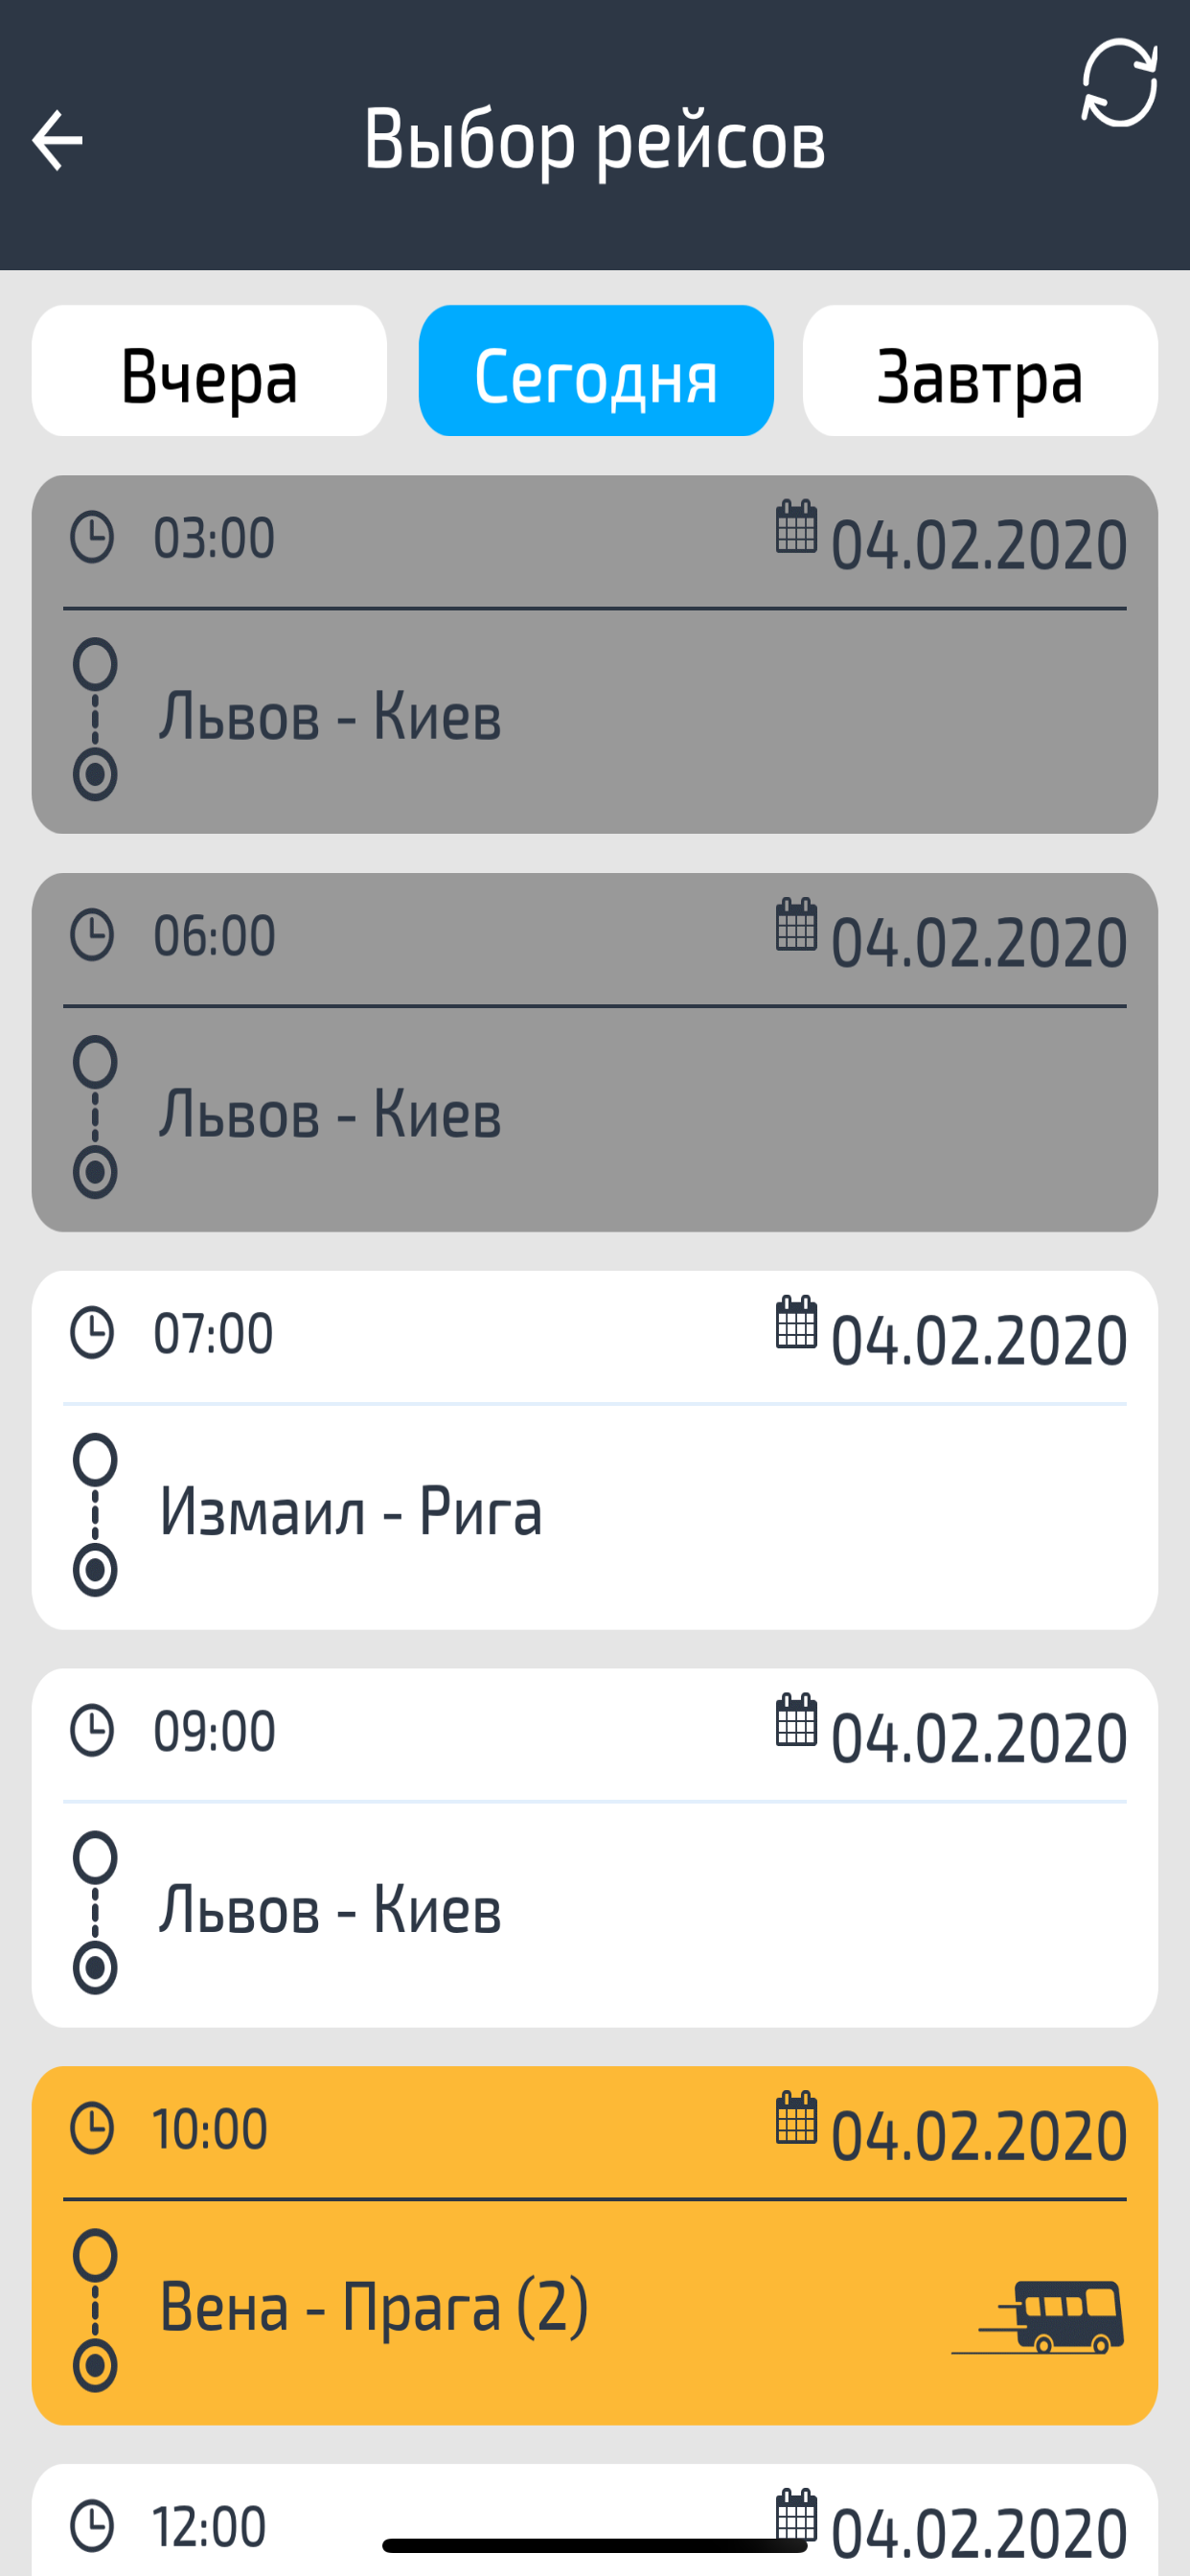Screen dimensions: 1190x2576
Task: Click calendar icon on the 03:00 trip
Action: point(796,526)
